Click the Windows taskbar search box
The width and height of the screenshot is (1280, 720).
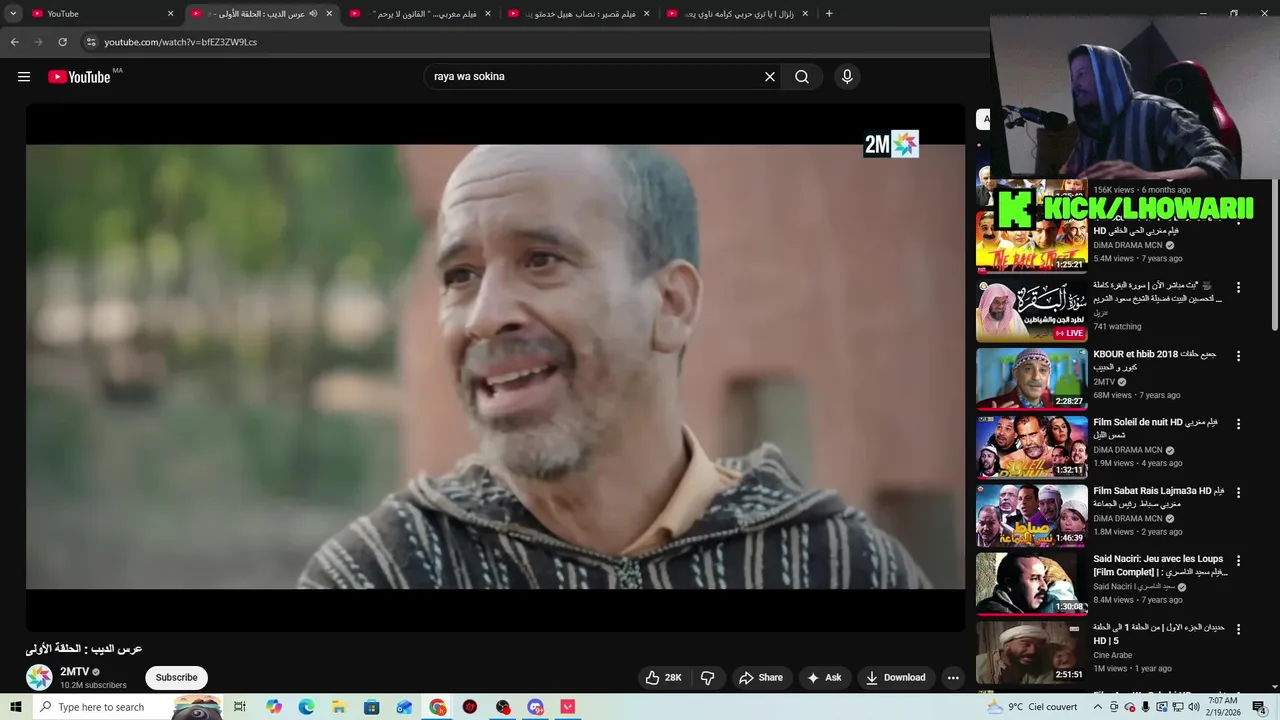[128, 707]
